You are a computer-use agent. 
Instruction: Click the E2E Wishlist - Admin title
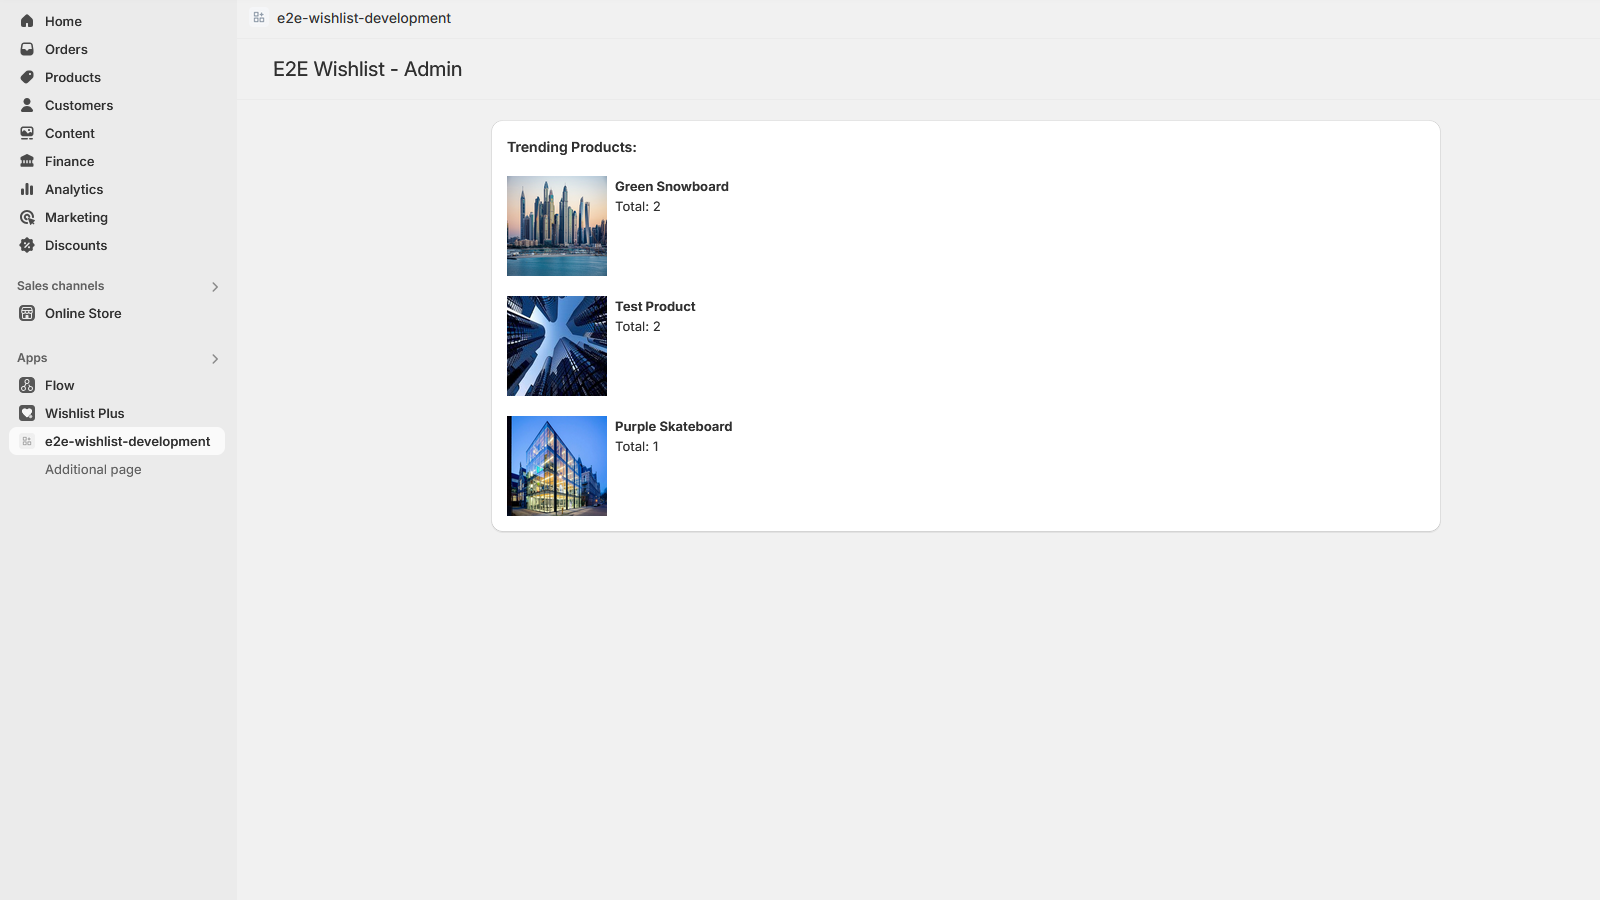click(x=367, y=69)
